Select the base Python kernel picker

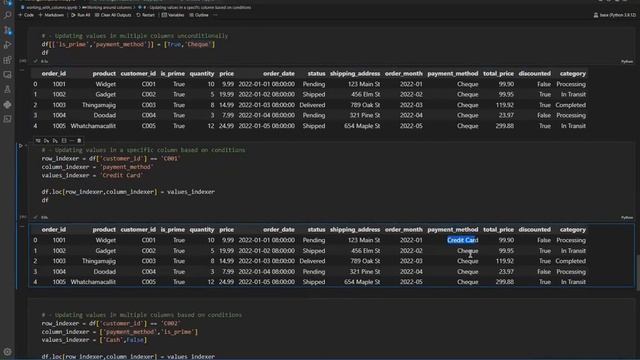point(614,15)
